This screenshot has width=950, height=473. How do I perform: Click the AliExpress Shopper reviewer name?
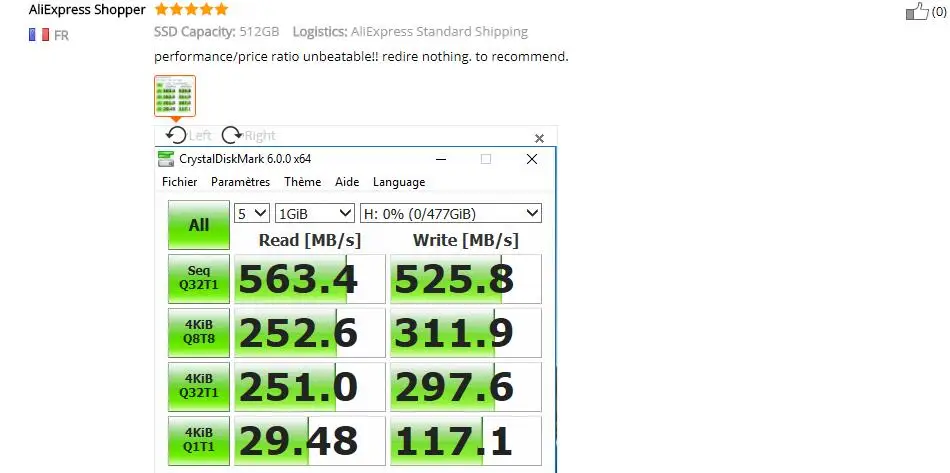tap(87, 10)
